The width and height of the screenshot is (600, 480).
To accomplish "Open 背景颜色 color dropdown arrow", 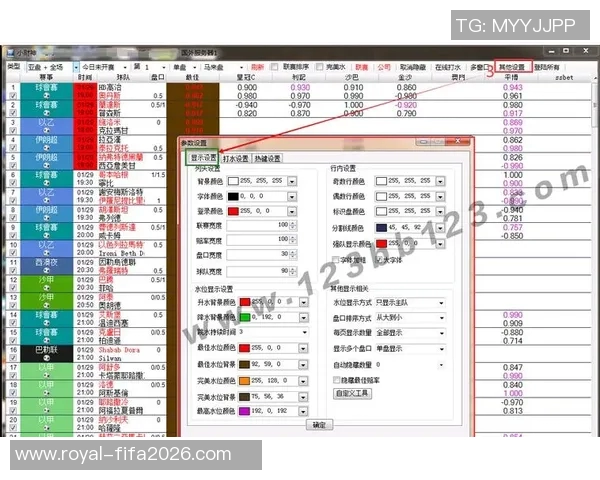I will click(292, 181).
